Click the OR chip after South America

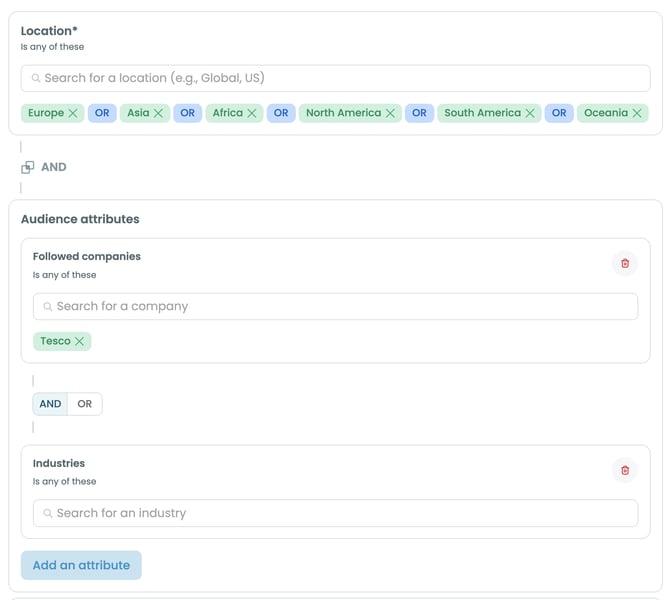click(559, 113)
